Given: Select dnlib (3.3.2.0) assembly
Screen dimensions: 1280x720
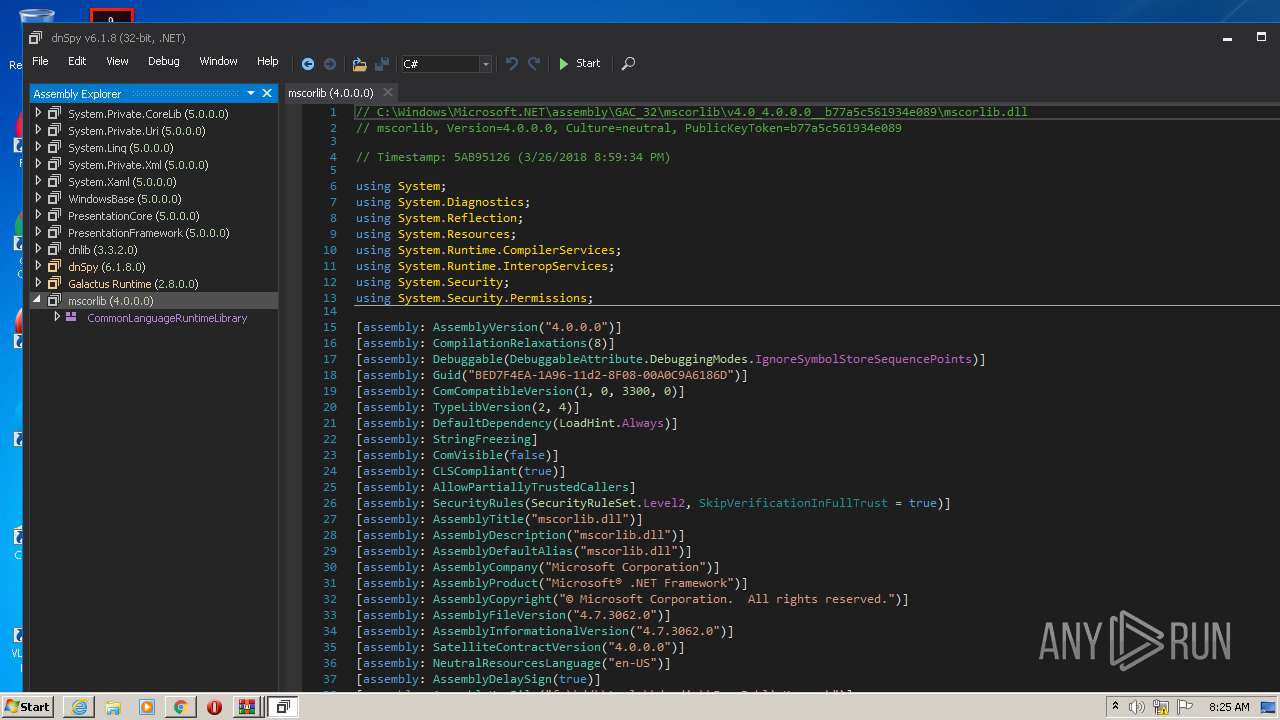Looking at the screenshot, I should click(103, 250).
